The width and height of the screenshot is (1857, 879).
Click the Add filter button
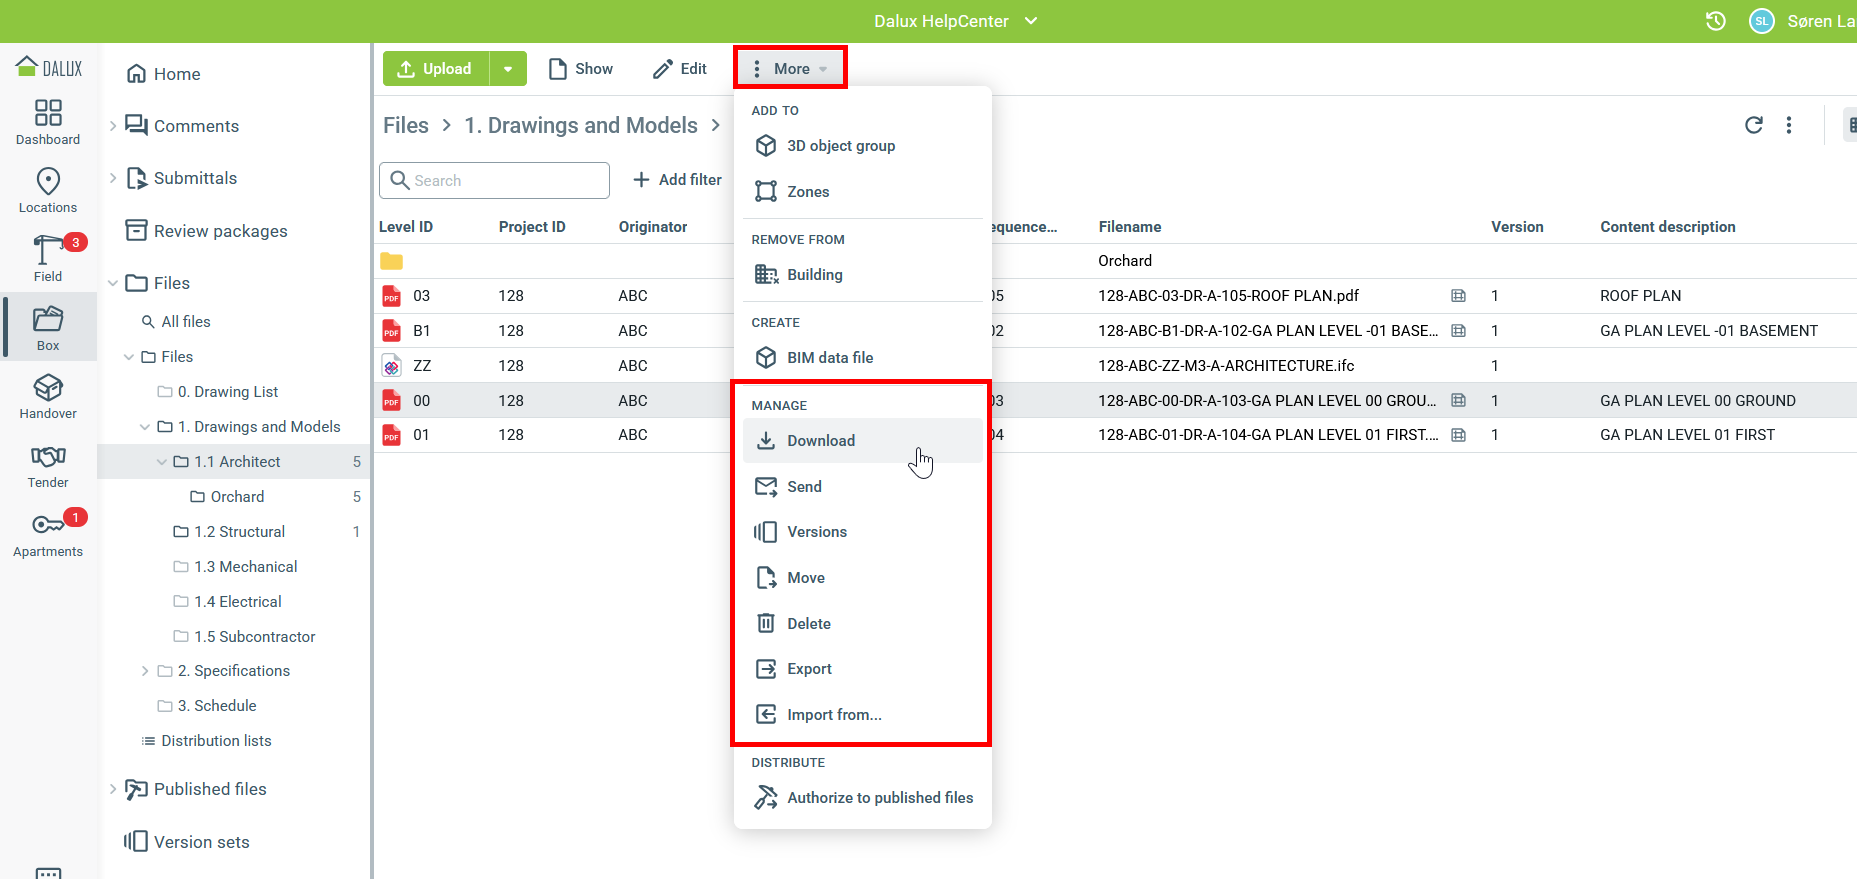click(677, 180)
